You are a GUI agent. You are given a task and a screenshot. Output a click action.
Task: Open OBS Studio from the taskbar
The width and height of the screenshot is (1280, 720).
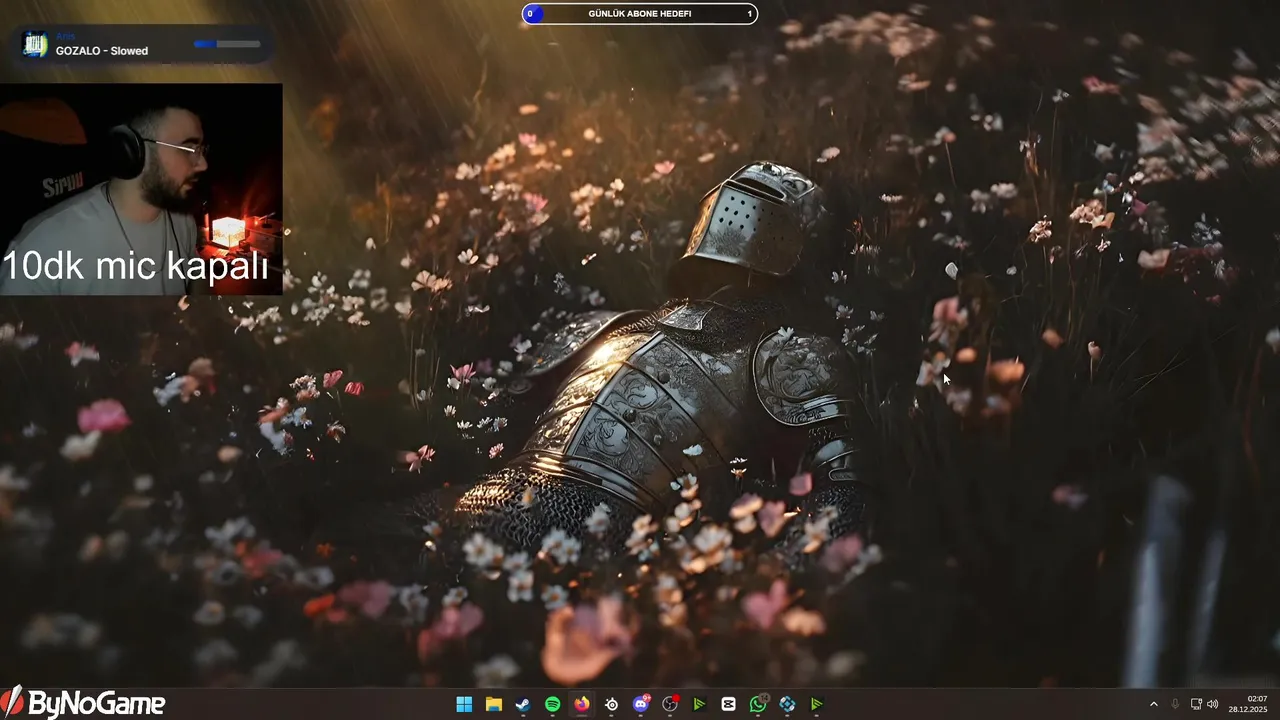670,704
